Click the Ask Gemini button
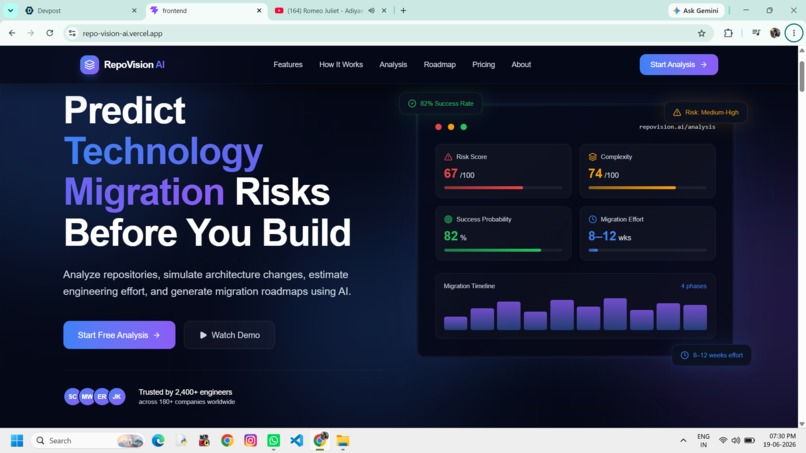 pyautogui.click(x=697, y=10)
